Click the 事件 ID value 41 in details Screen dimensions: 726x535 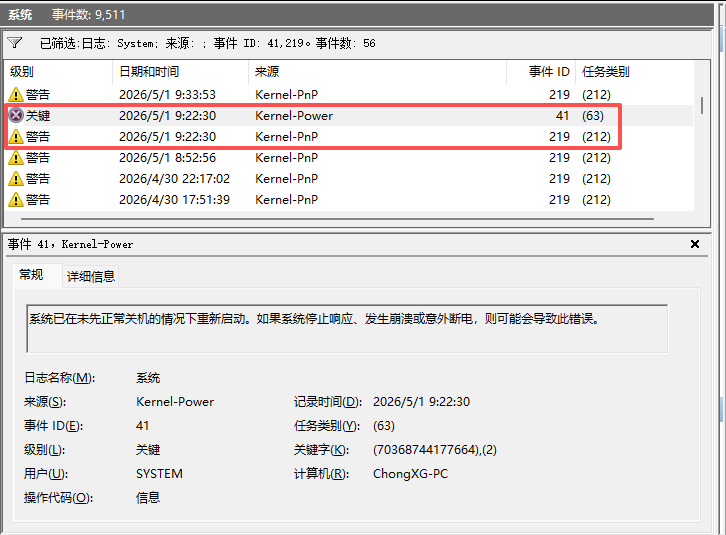[143, 426]
